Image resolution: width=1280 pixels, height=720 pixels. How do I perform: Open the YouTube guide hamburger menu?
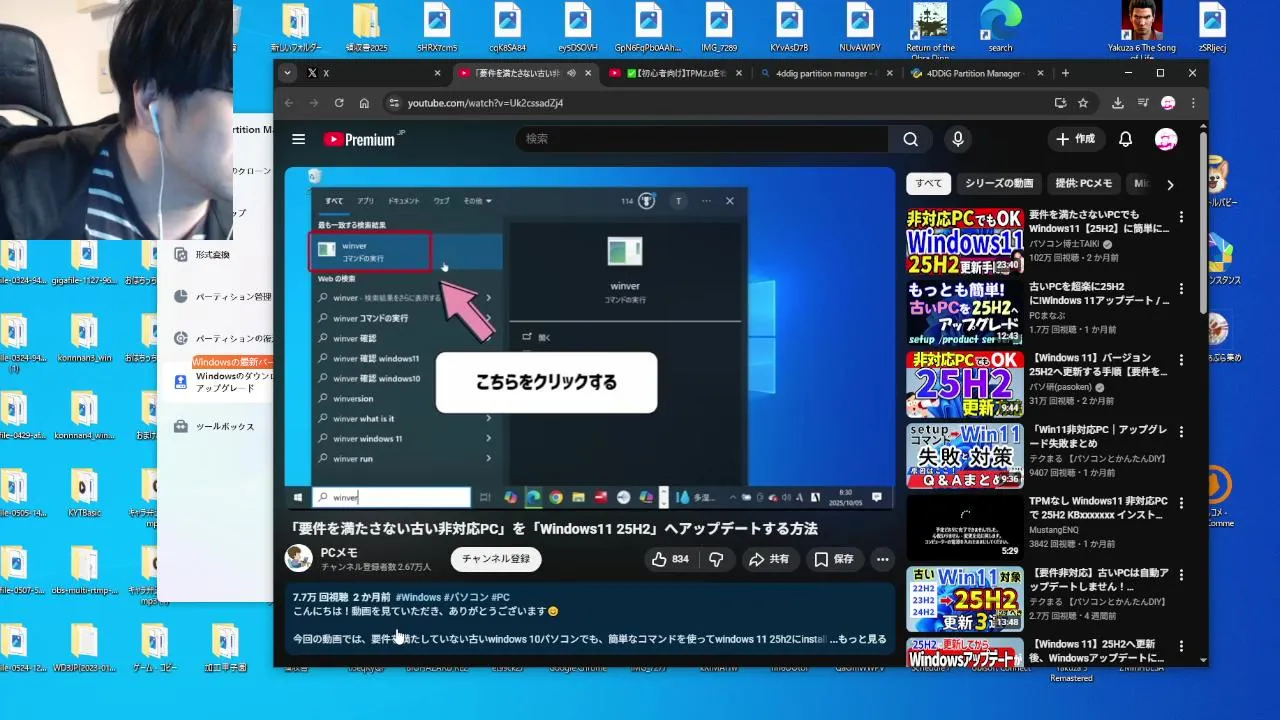298,139
